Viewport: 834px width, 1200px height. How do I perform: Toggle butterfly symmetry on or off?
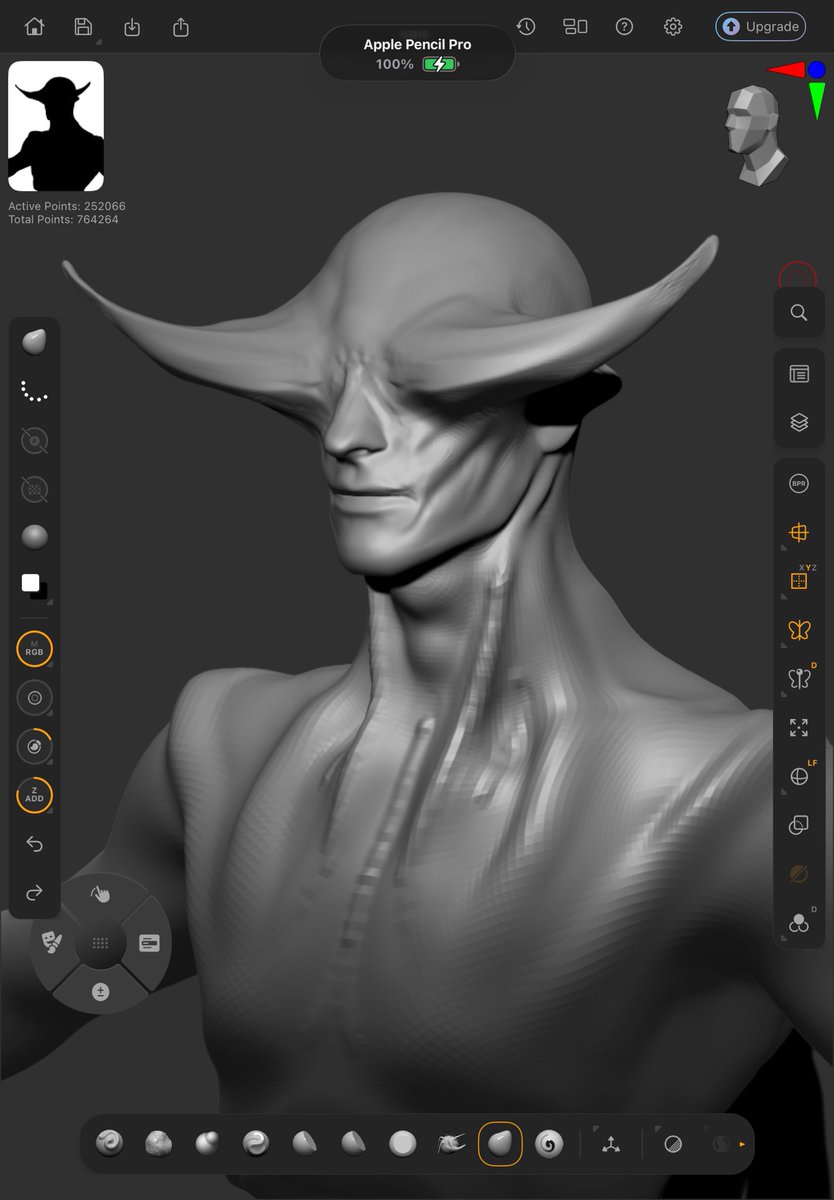pyautogui.click(x=798, y=630)
